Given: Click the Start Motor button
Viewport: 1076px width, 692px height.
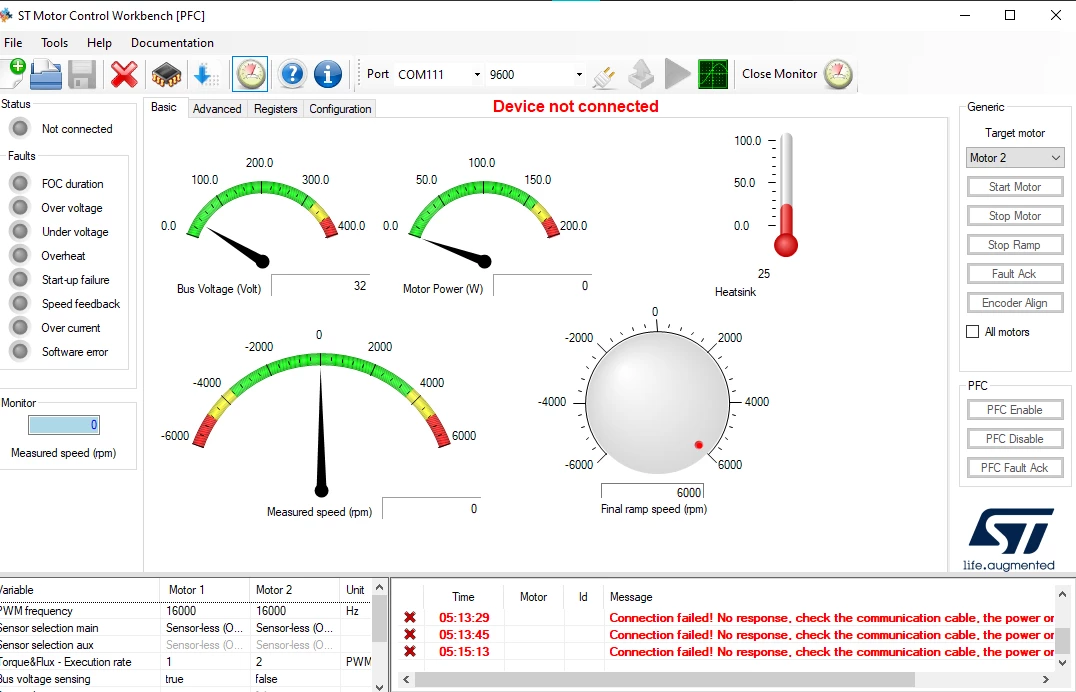Looking at the screenshot, I should coord(1015,187).
